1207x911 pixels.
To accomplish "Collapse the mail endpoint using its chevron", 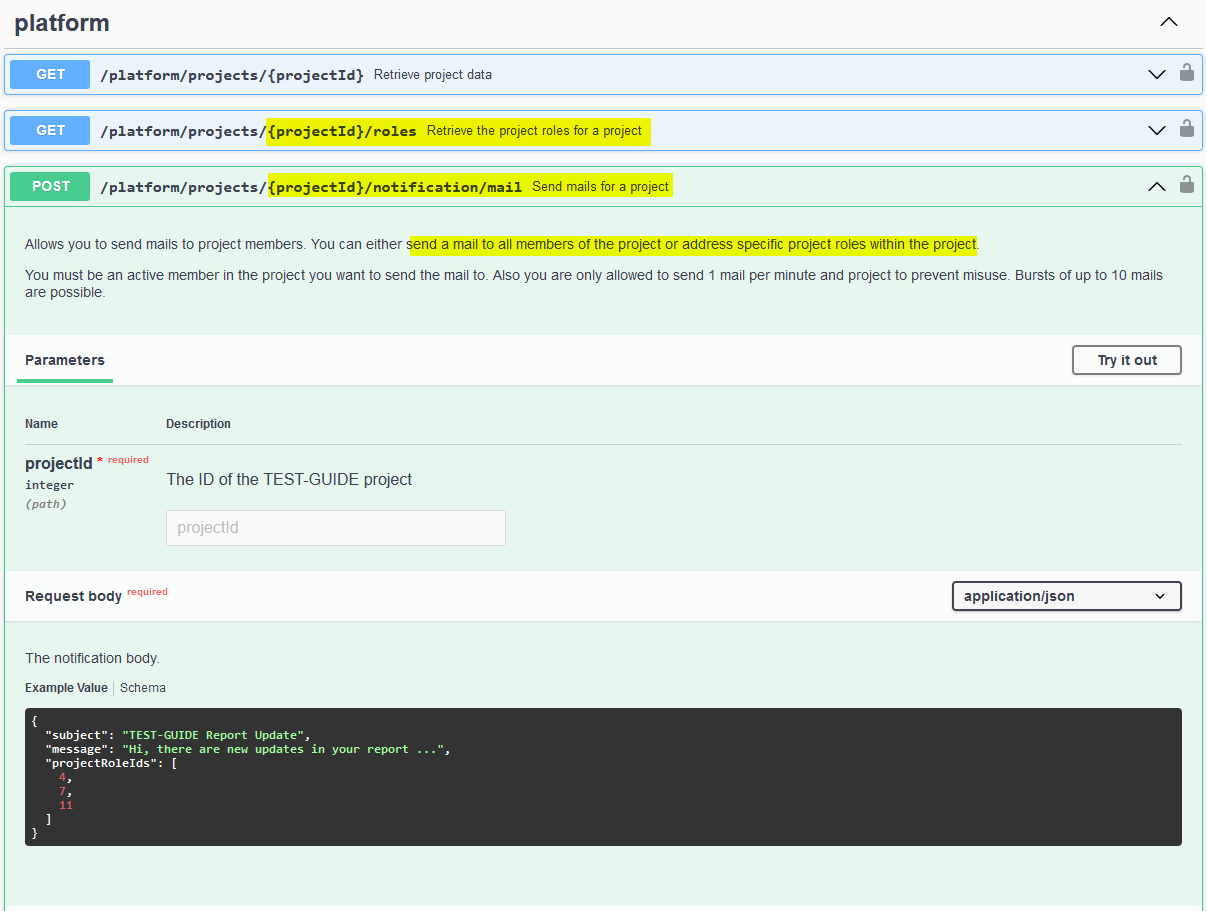I will (1157, 186).
